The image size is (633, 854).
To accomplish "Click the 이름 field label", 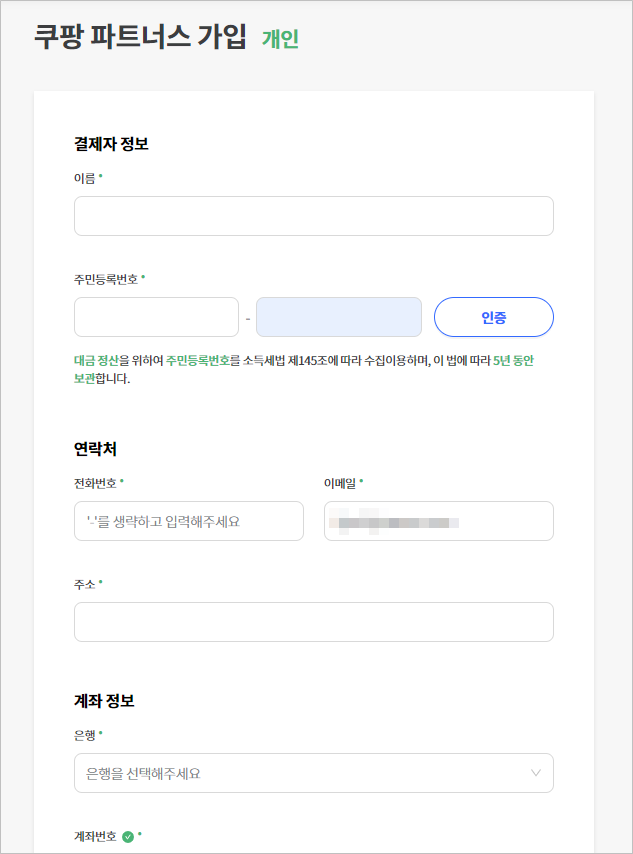I will click(84, 178).
